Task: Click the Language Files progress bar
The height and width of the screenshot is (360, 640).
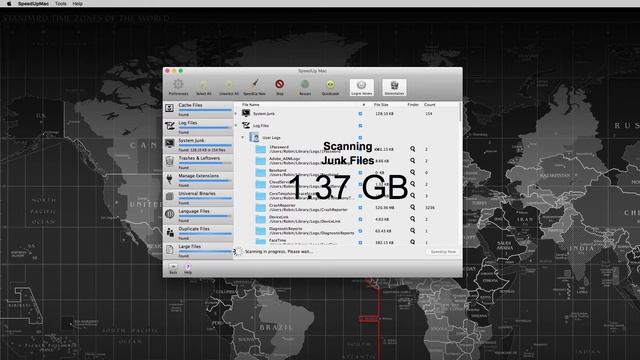Action: click(205, 216)
